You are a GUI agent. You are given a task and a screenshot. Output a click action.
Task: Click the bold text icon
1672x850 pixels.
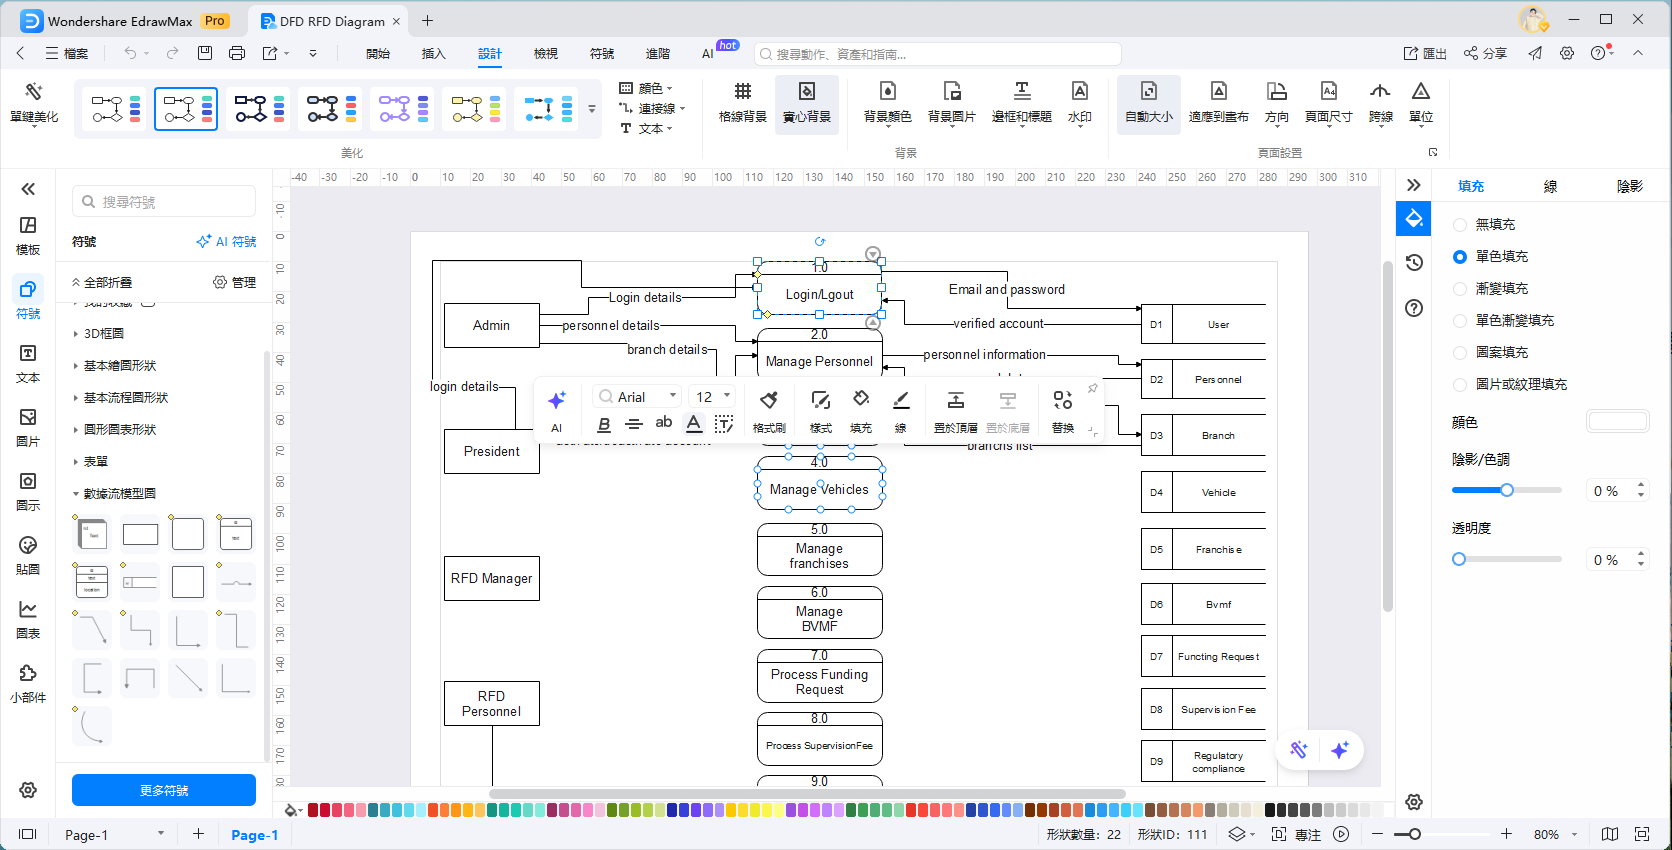coord(604,424)
